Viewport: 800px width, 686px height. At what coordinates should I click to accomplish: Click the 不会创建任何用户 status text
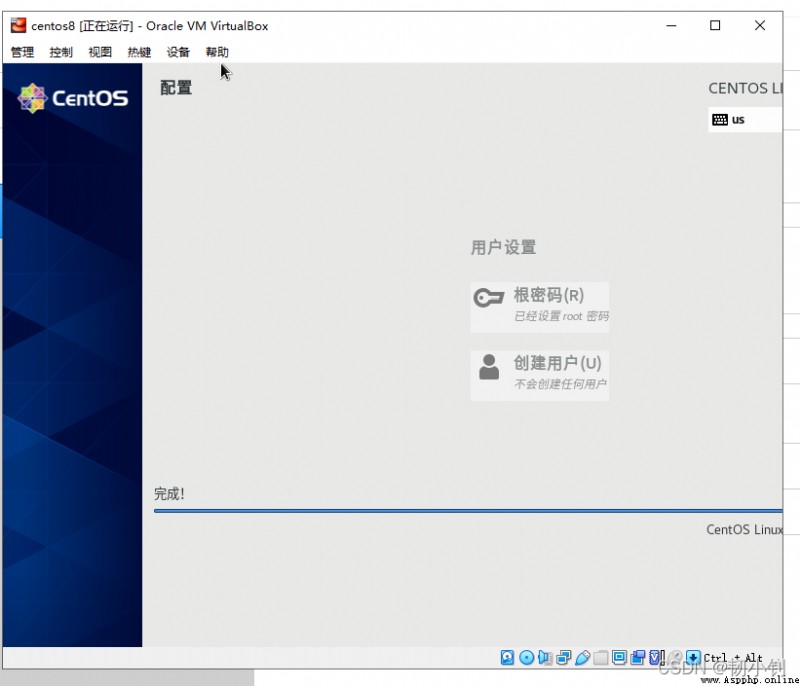pyautogui.click(x=560, y=384)
